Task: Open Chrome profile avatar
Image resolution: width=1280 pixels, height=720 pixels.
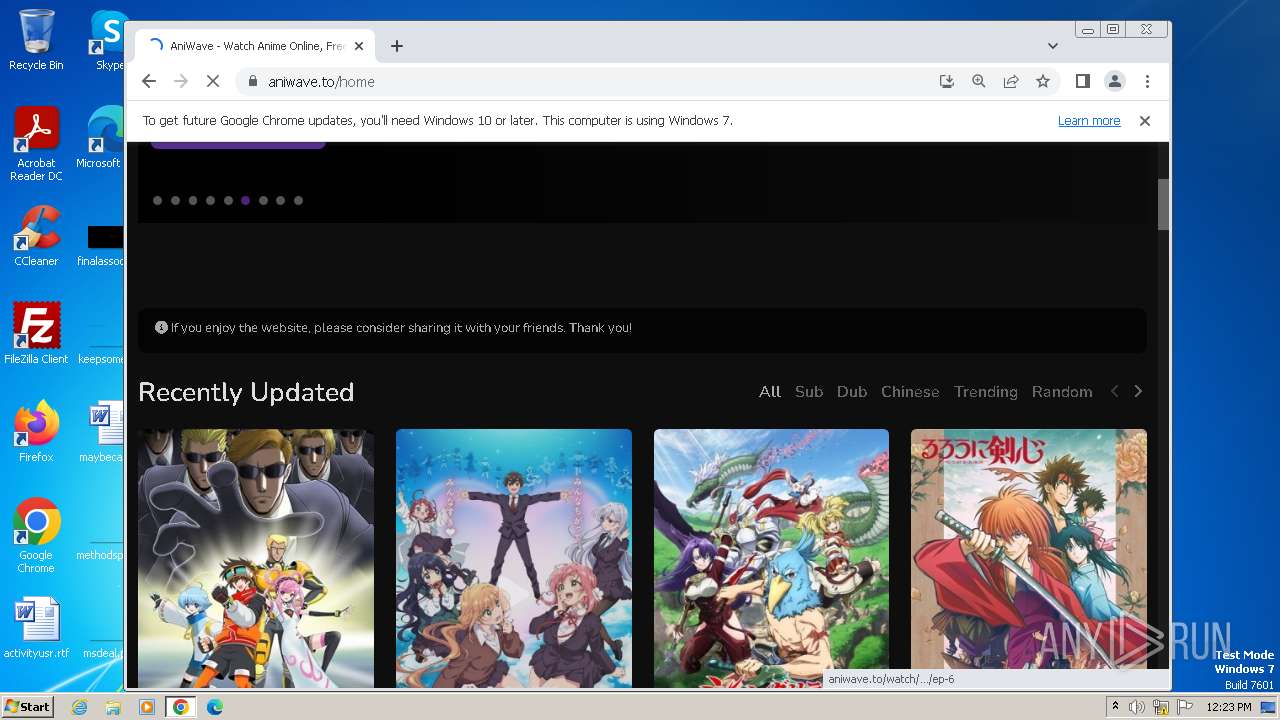Action: (x=1115, y=82)
